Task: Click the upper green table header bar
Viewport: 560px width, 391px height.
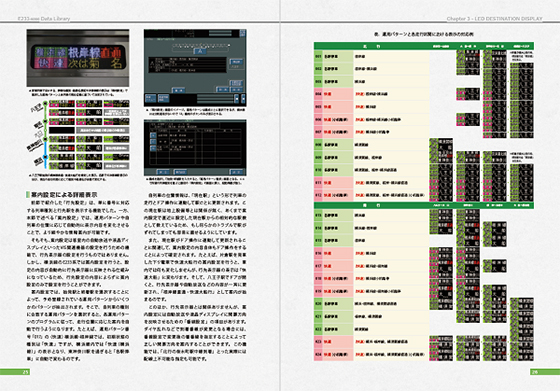Action: (x=424, y=46)
